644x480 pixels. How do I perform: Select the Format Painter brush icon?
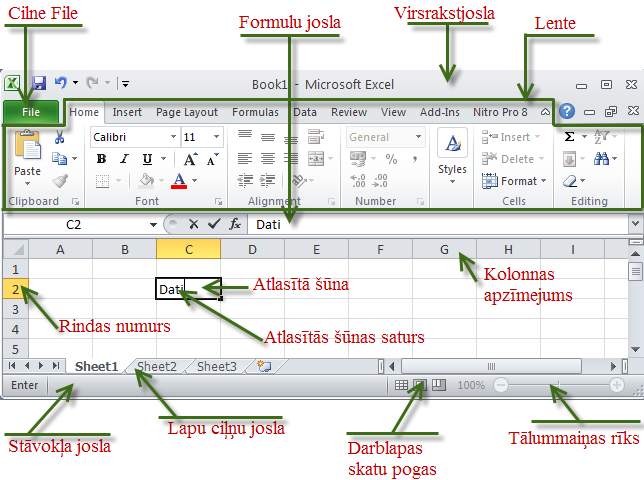tap(60, 181)
